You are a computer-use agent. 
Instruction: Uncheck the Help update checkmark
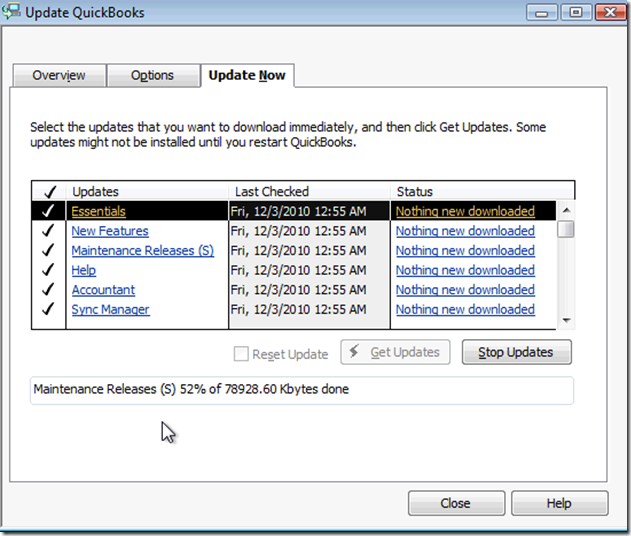49,270
